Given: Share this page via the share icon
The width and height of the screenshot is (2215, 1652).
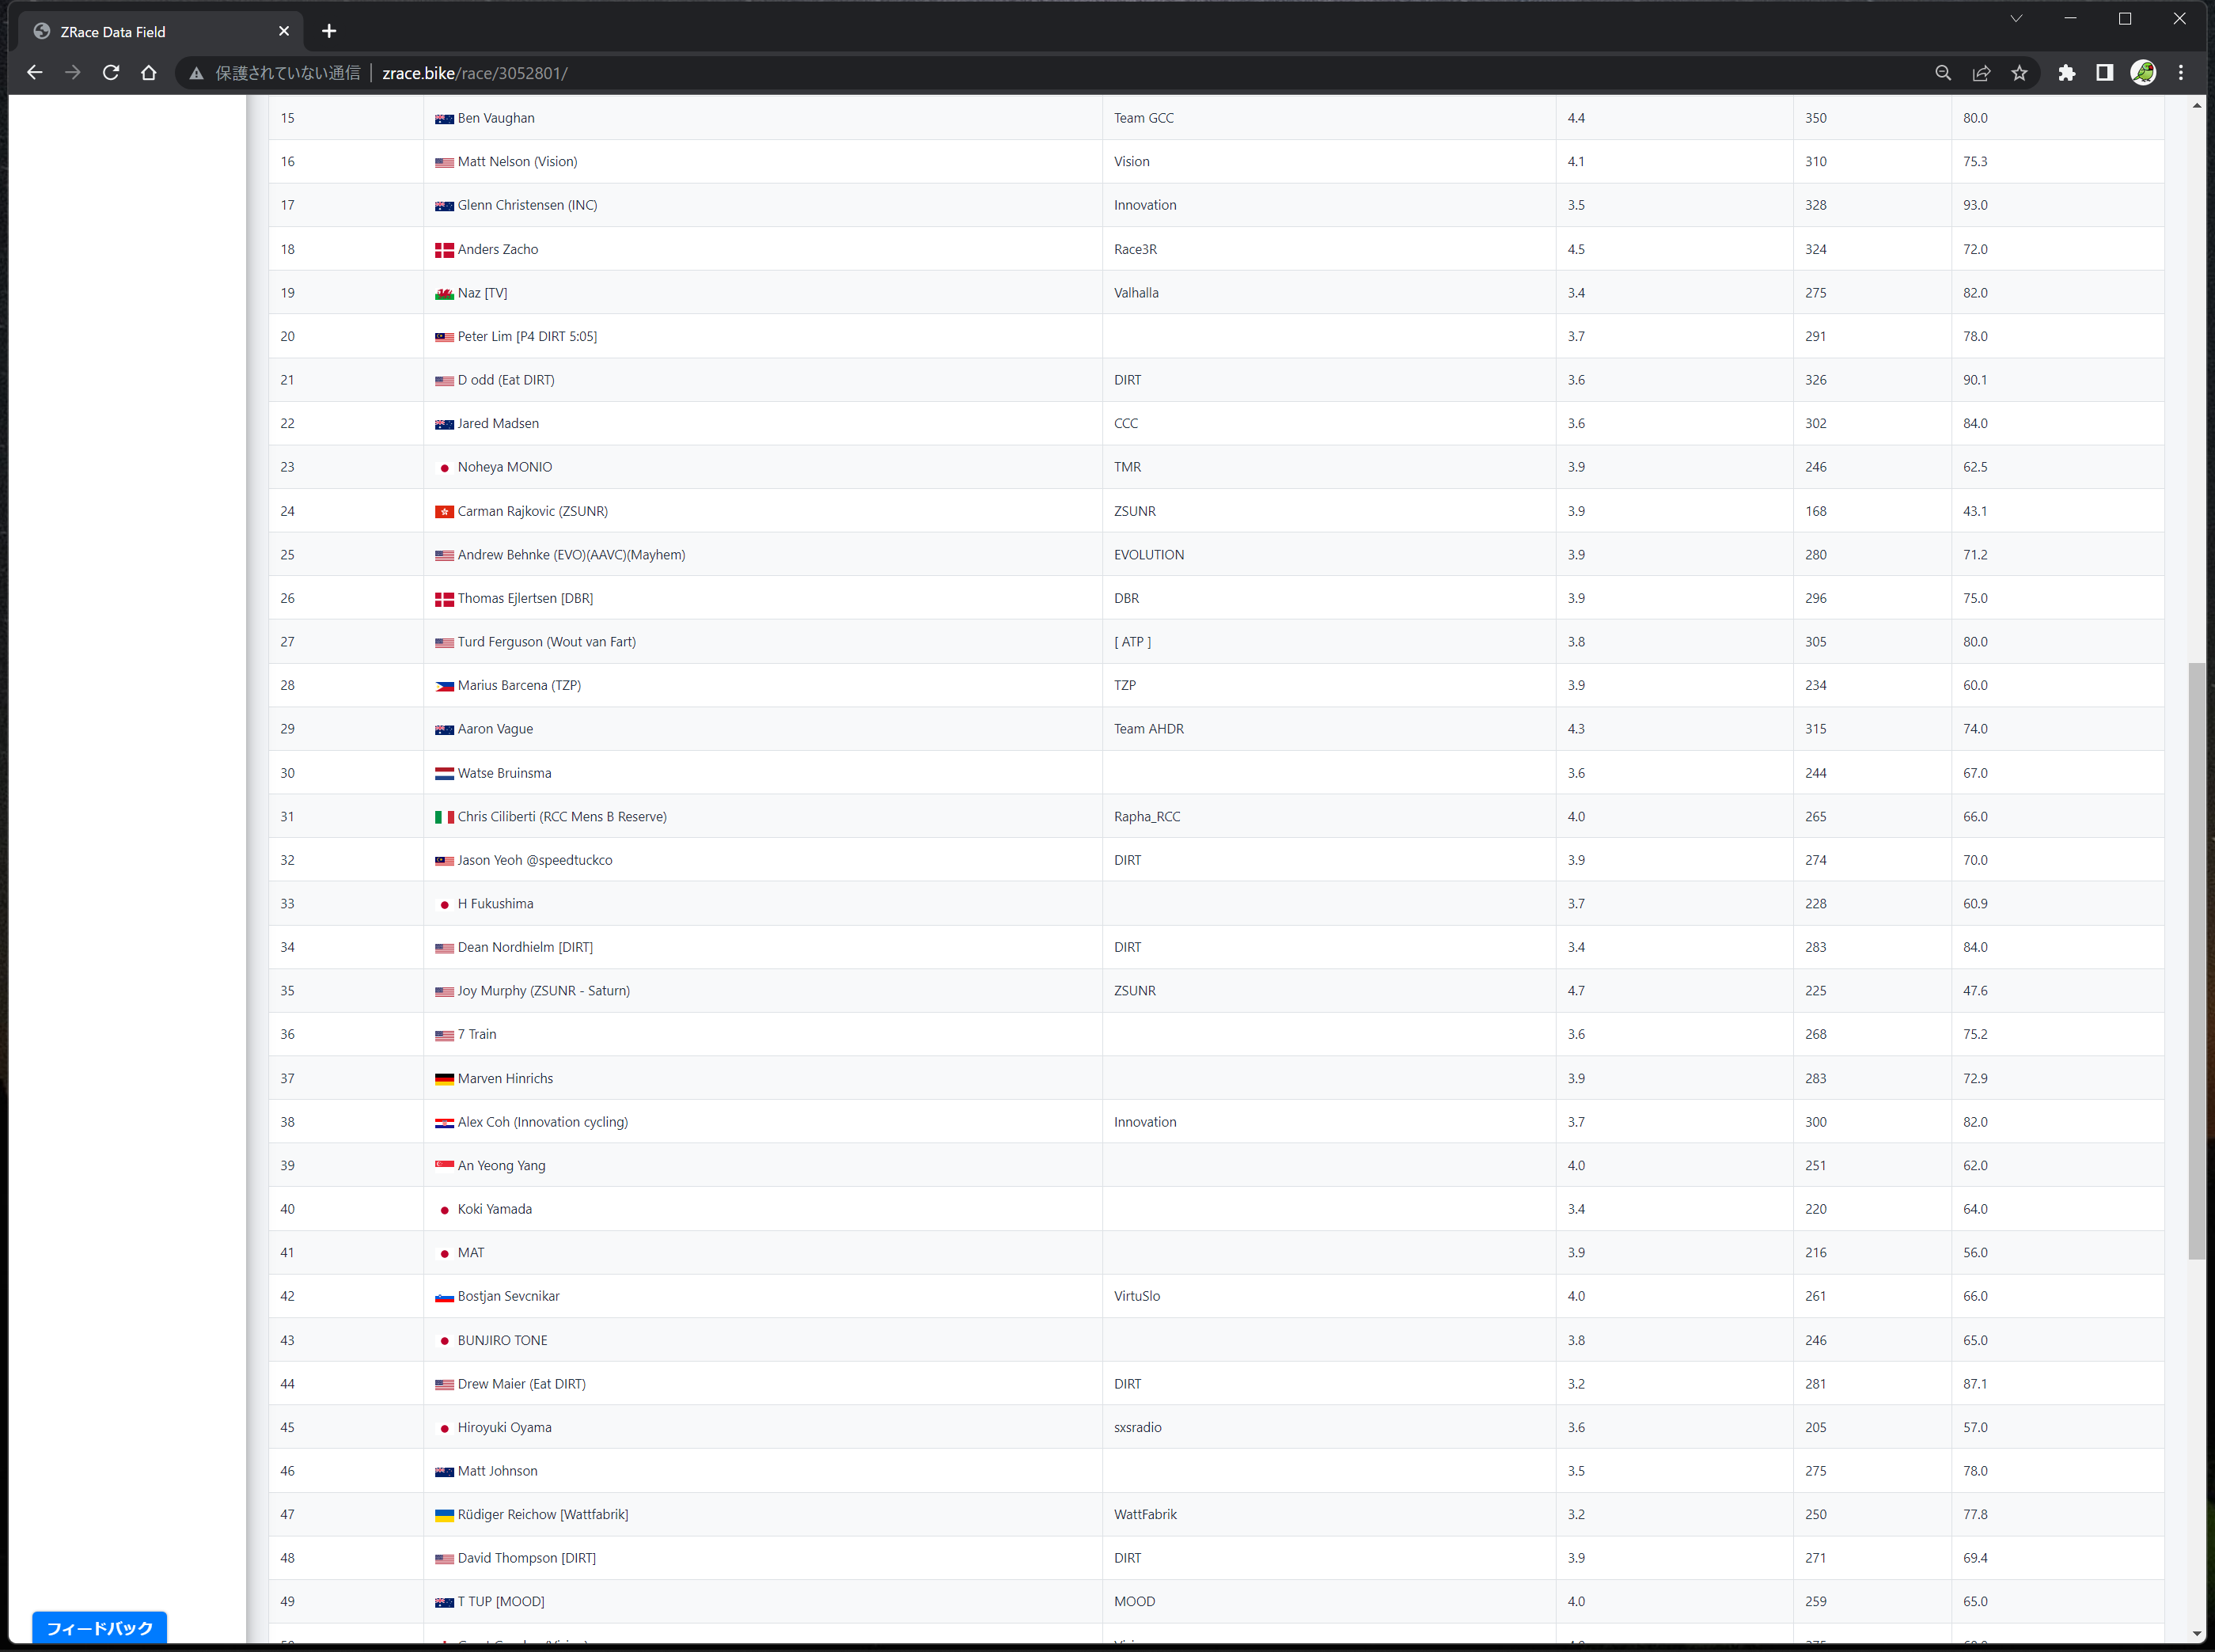Looking at the screenshot, I should click(x=1981, y=73).
